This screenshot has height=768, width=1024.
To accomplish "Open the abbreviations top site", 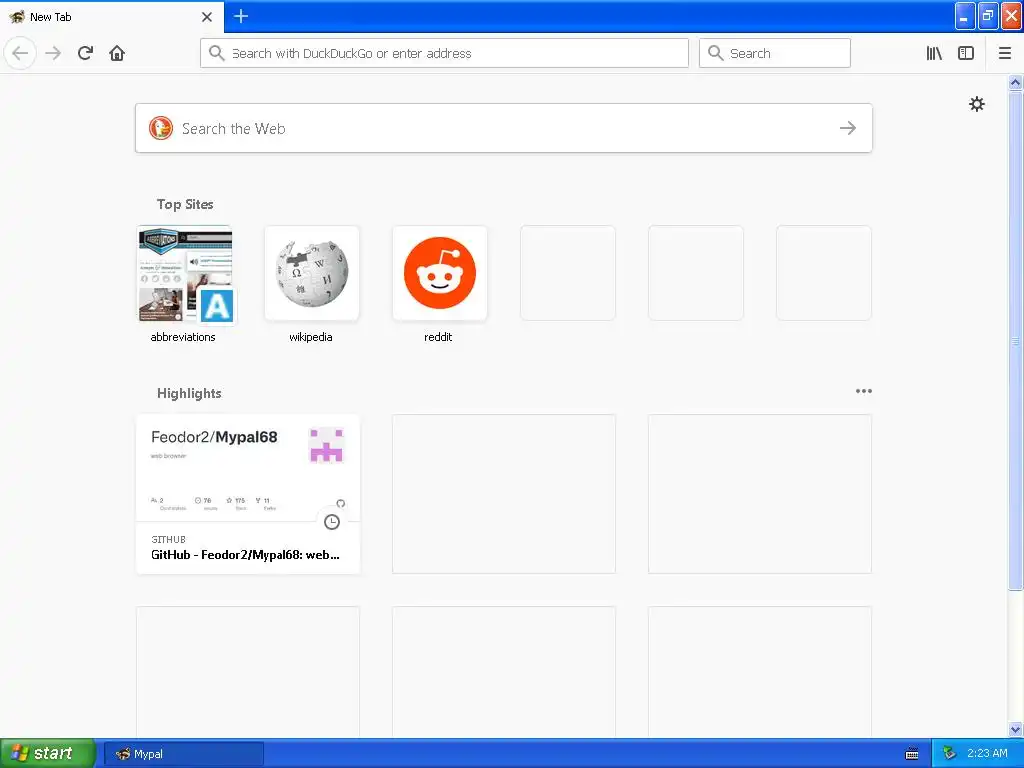I will [x=184, y=284].
